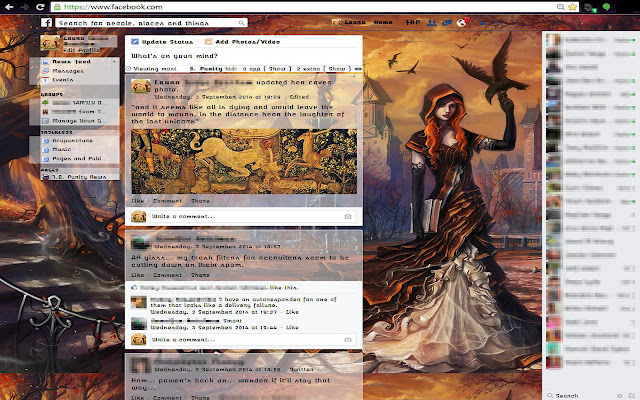Attach photo via camera icon in first comment box
The width and height of the screenshot is (640, 400).
click(347, 216)
